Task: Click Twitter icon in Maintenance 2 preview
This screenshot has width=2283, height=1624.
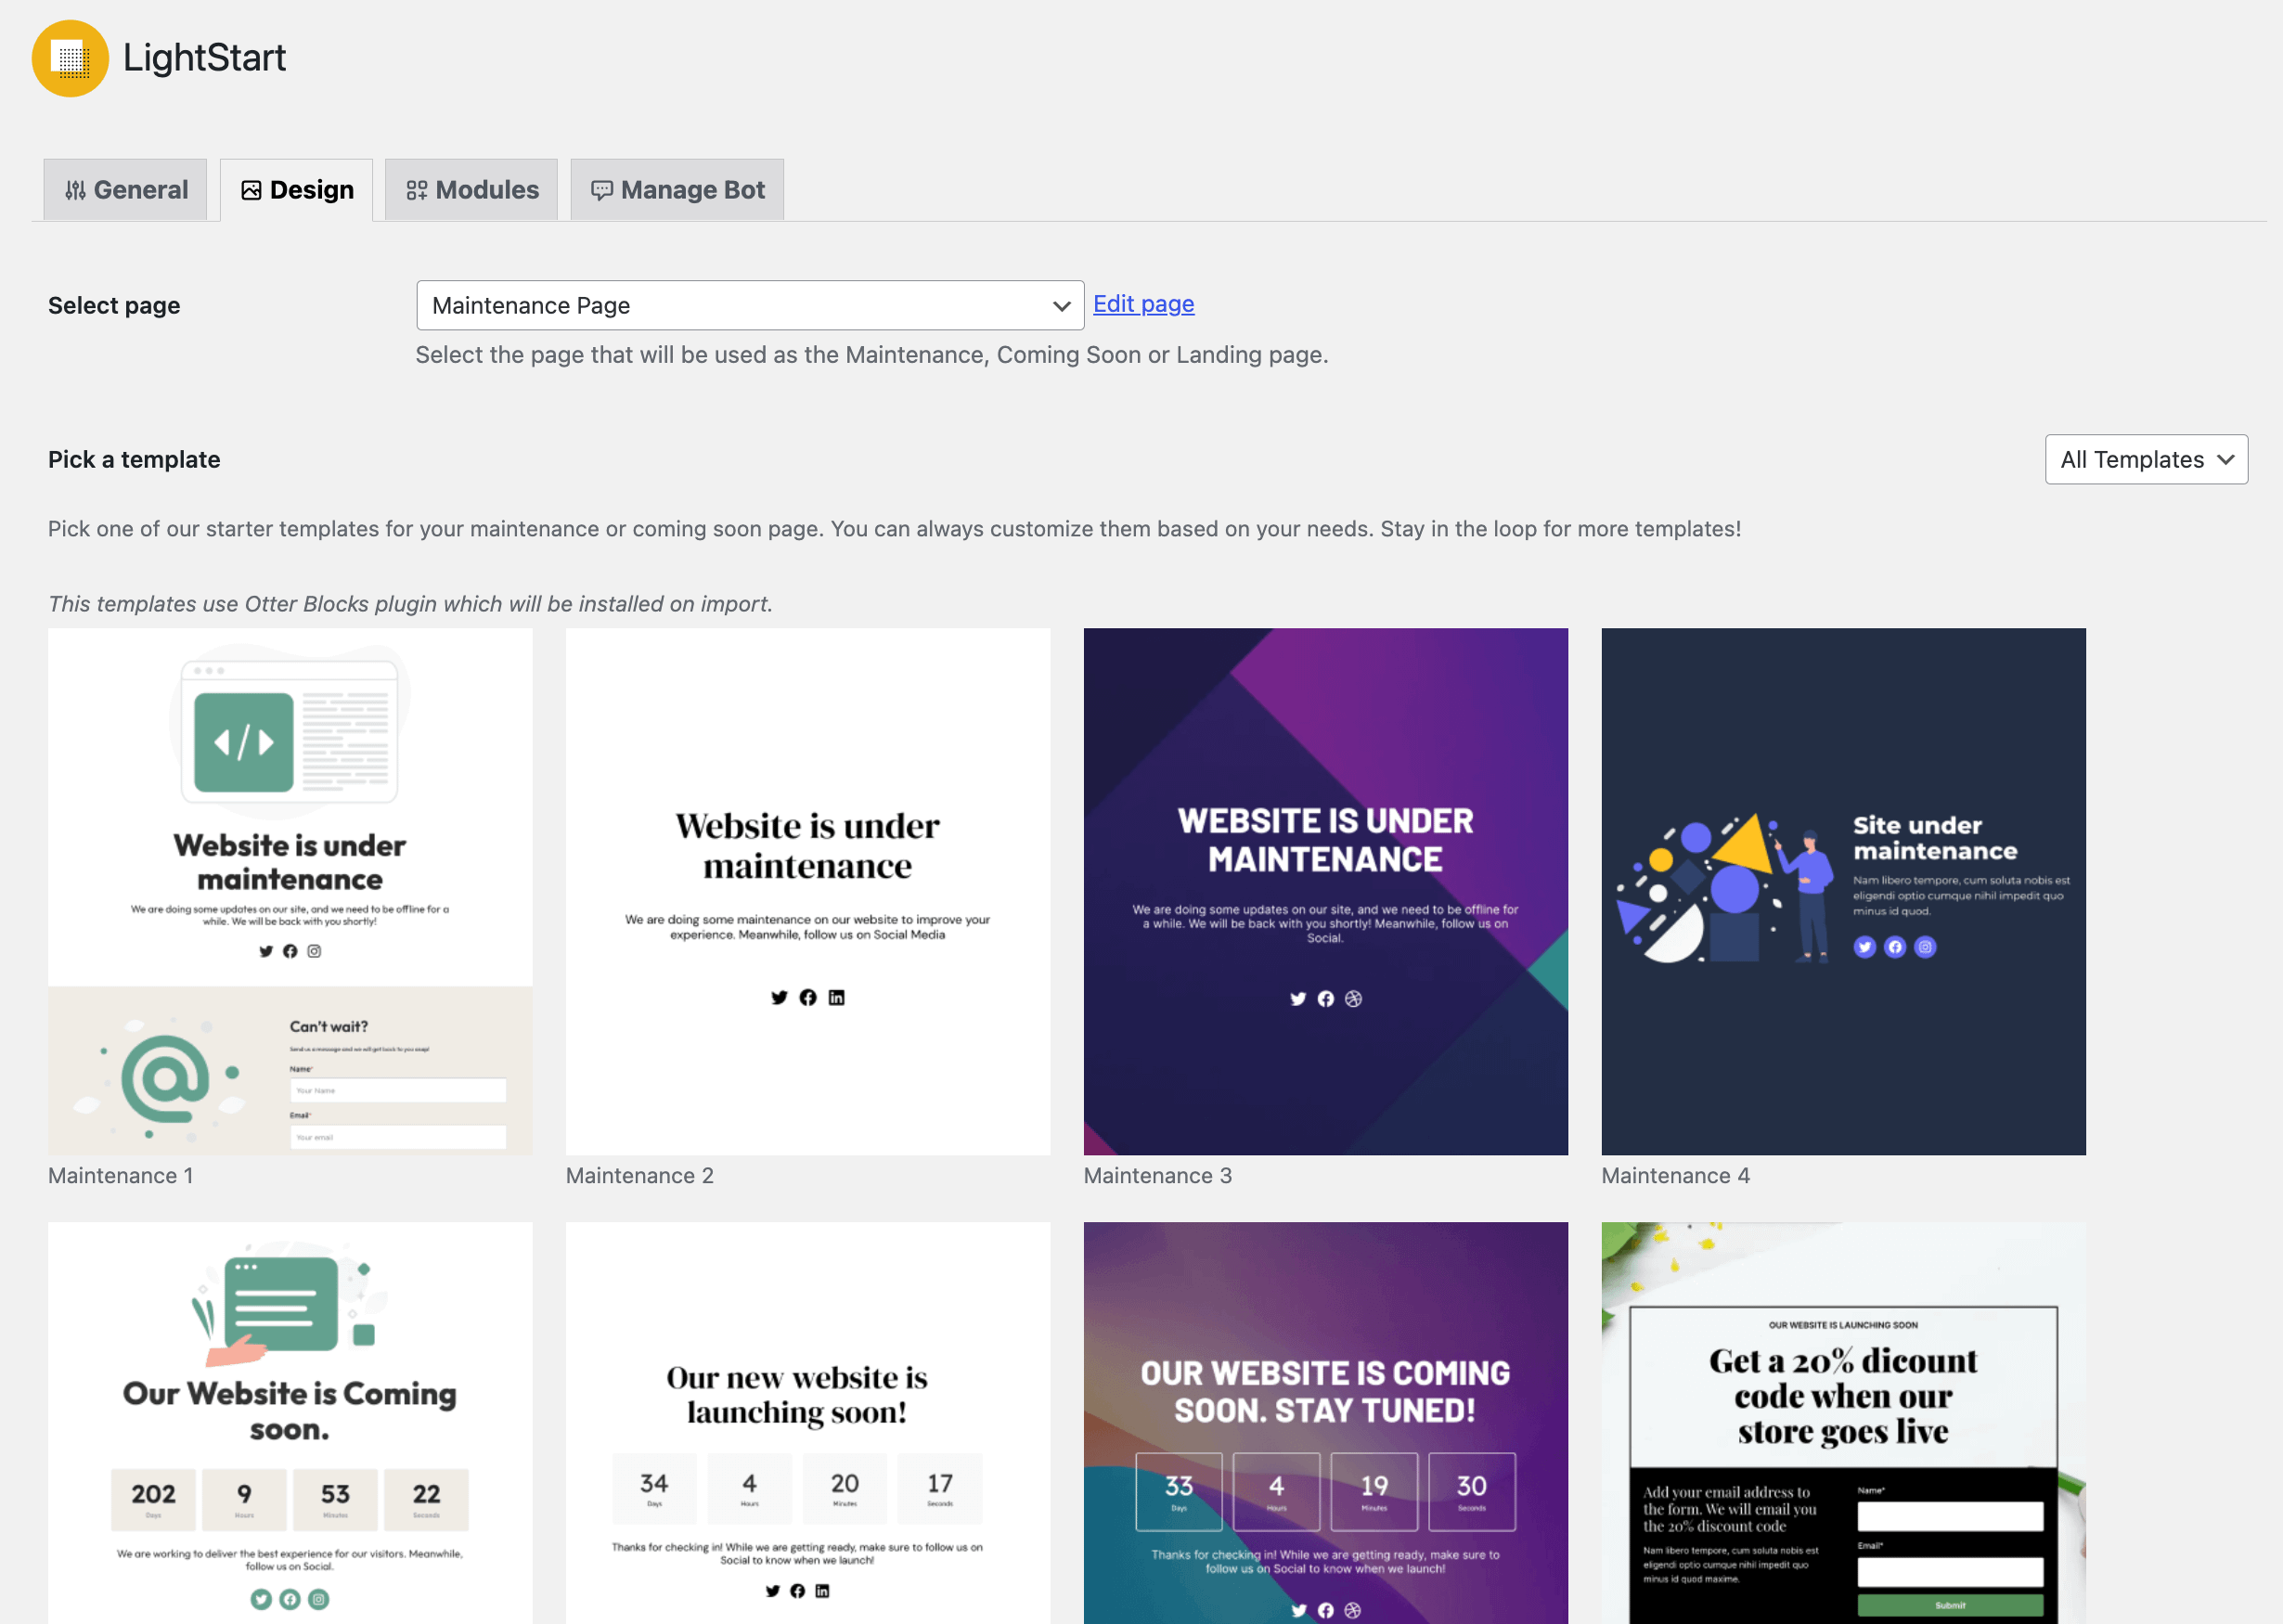Action: click(779, 997)
